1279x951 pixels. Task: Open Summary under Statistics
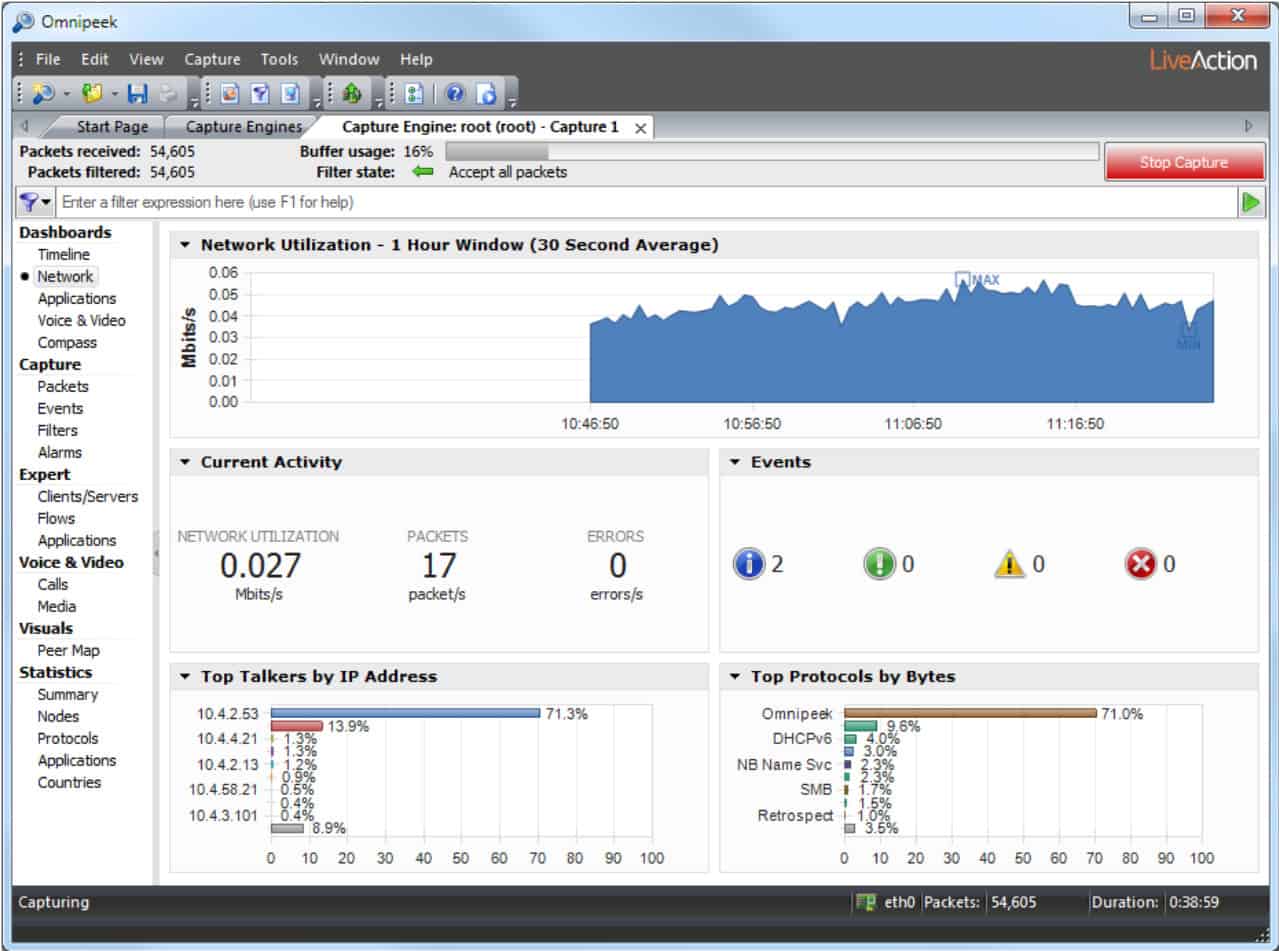pos(68,695)
